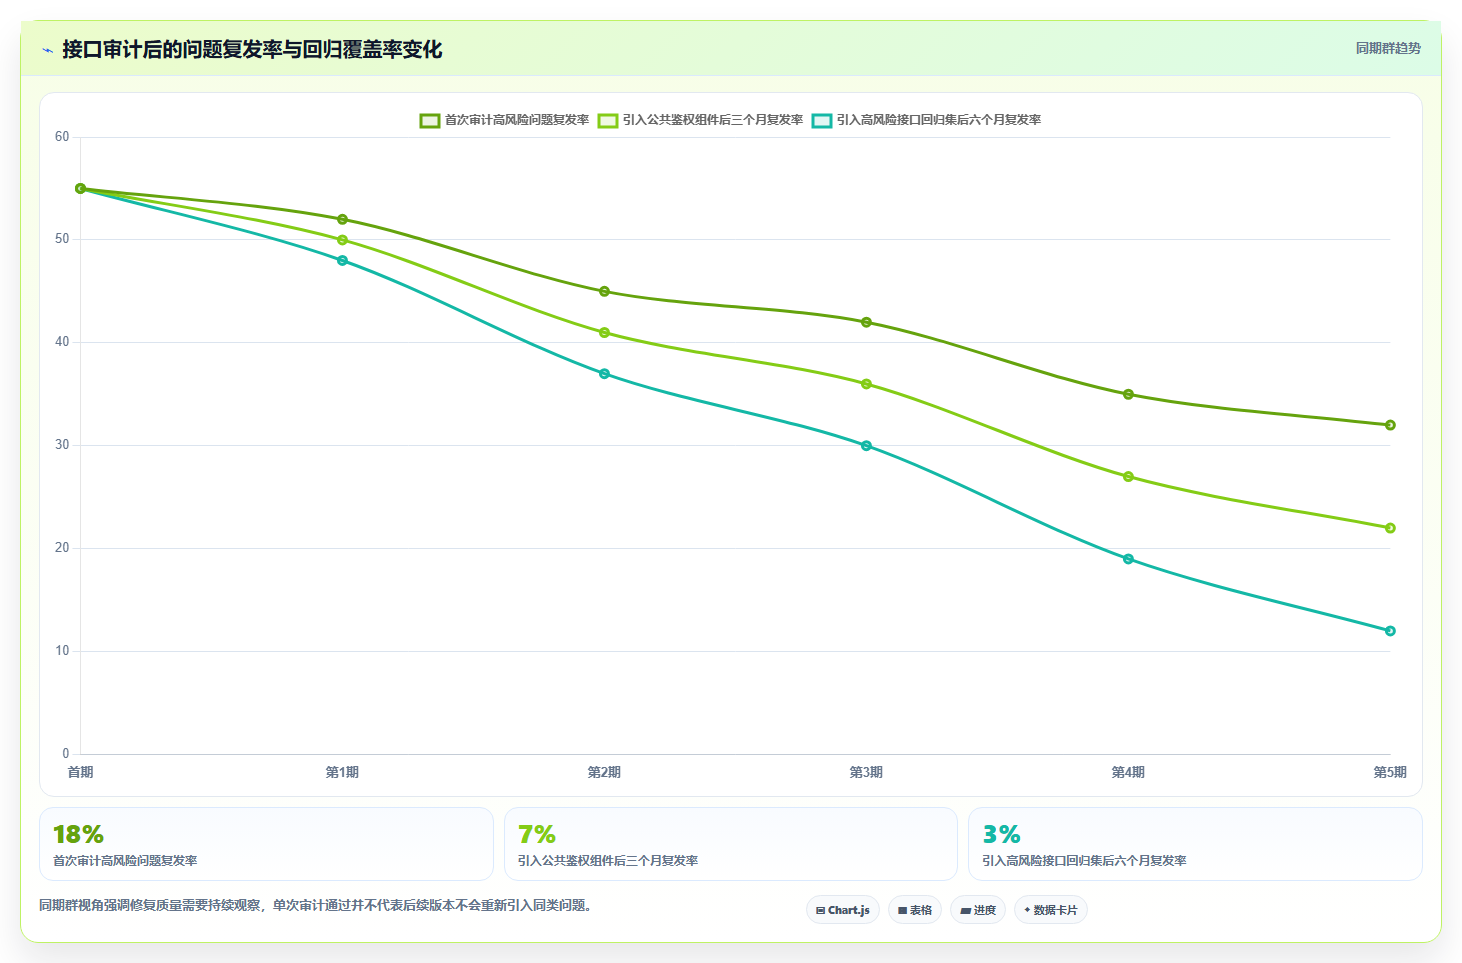Click the 同期群趋势 label in header
1462x963 pixels.
pyautogui.click(x=1388, y=48)
